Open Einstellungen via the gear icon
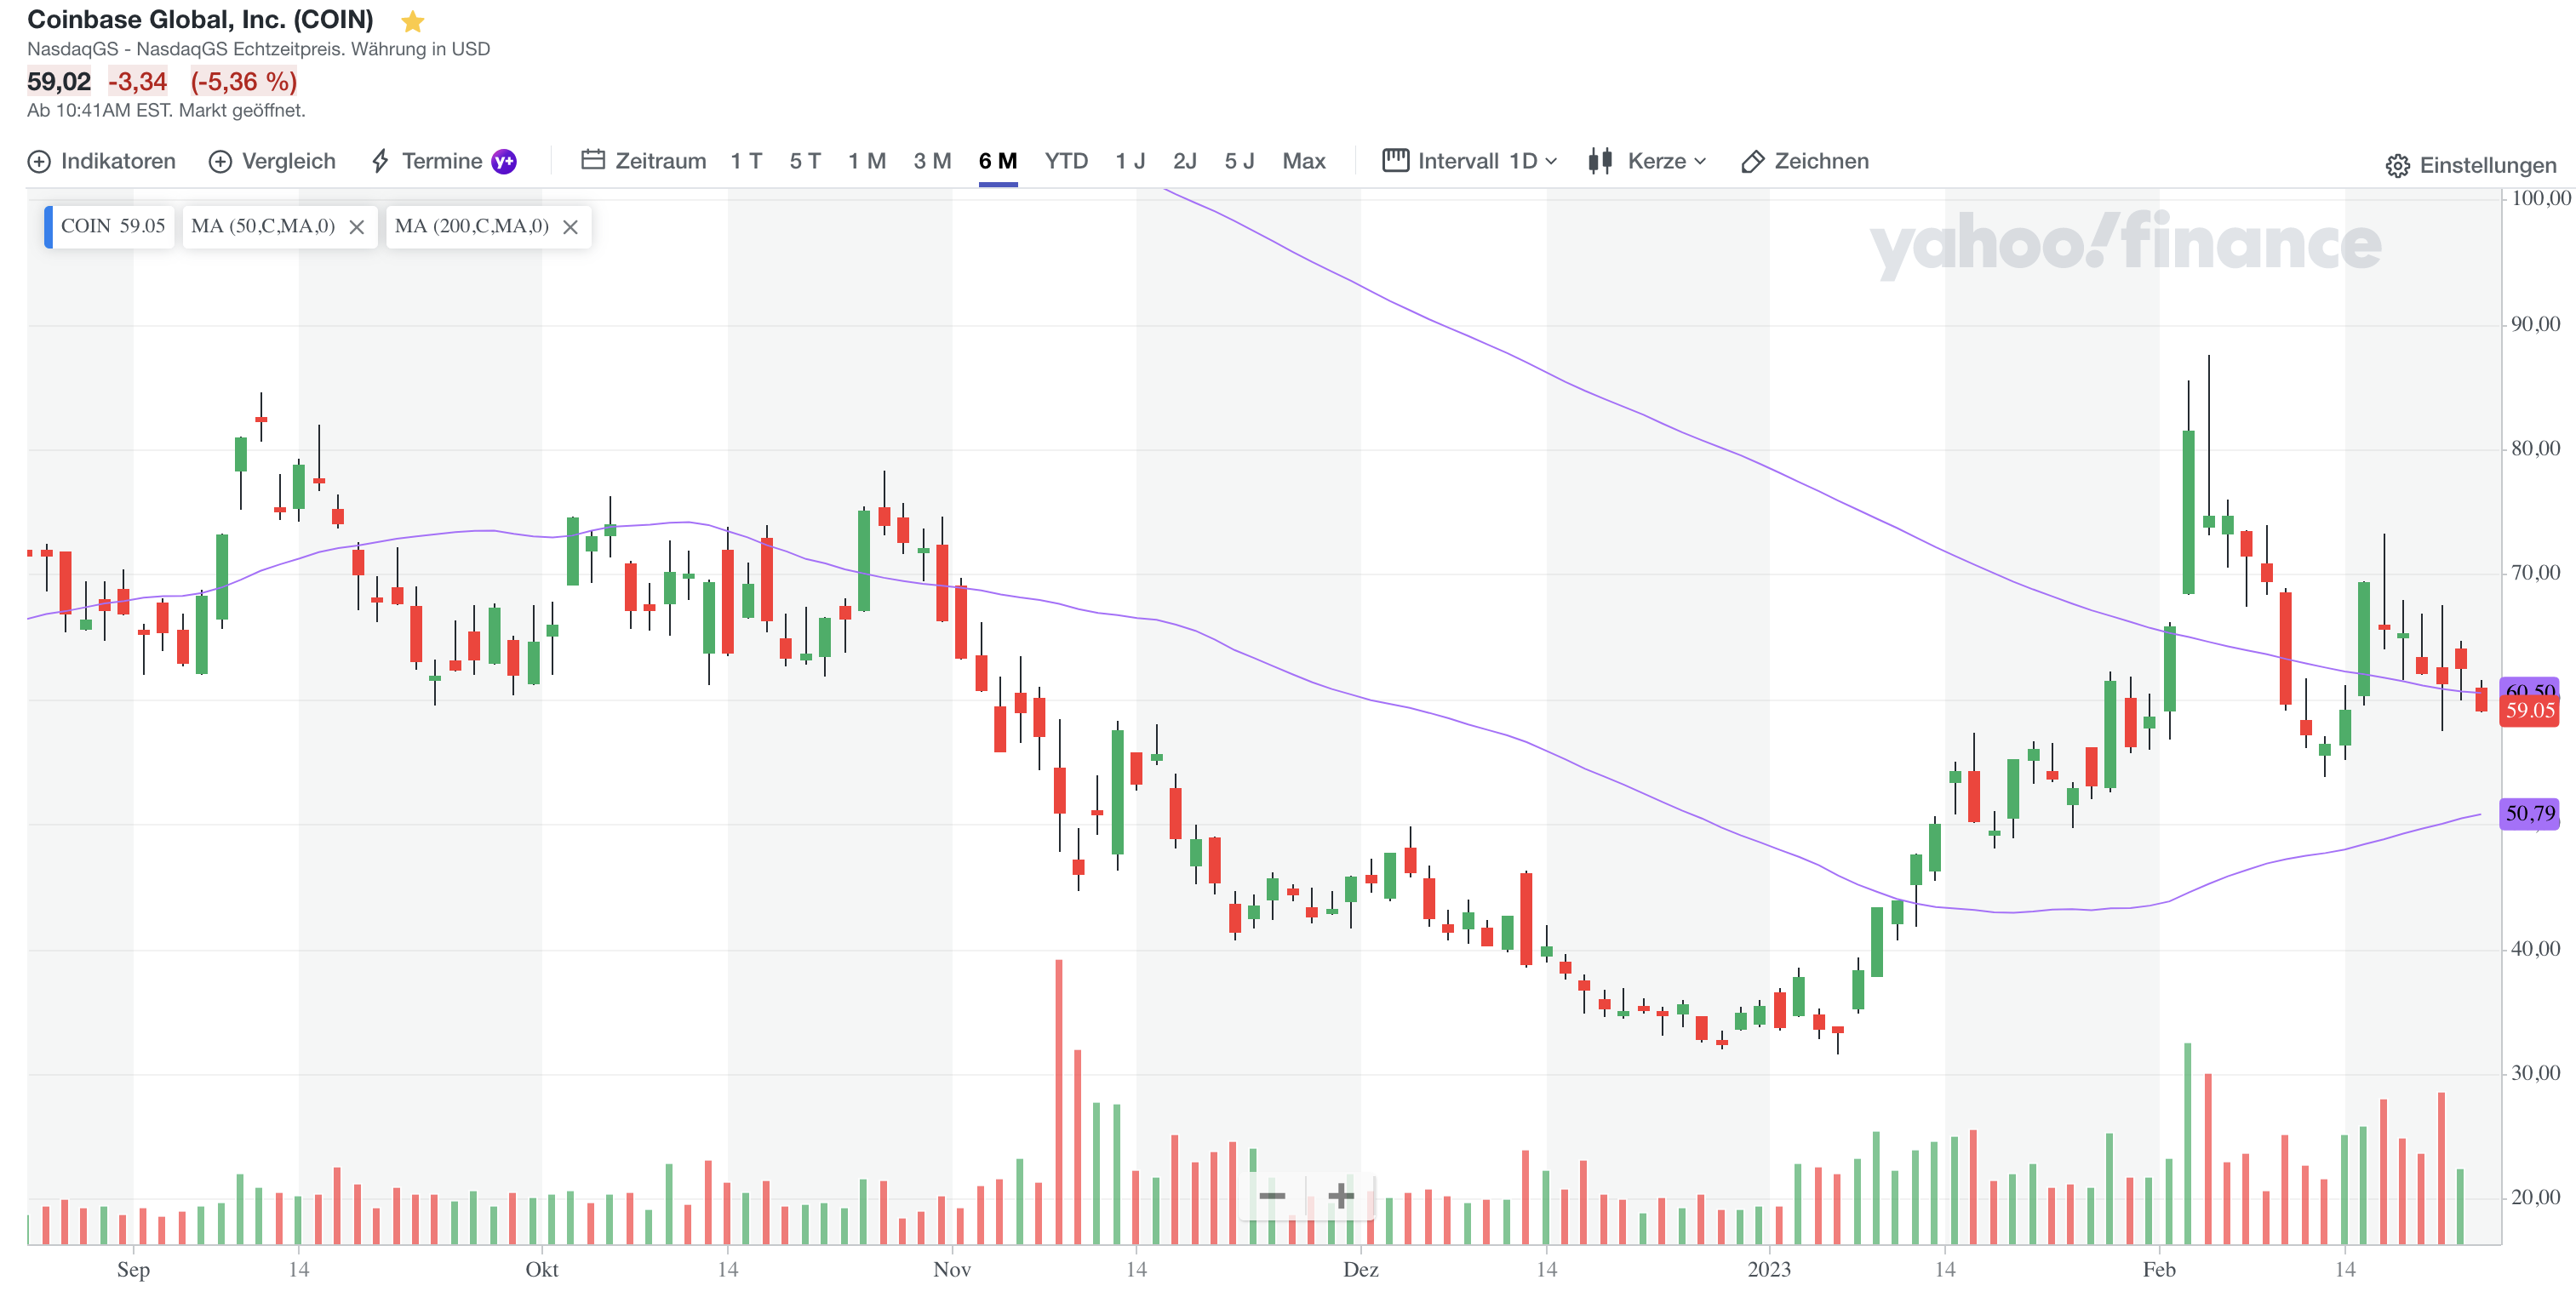This screenshot has height=1297, width=2576. click(x=2397, y=166)
